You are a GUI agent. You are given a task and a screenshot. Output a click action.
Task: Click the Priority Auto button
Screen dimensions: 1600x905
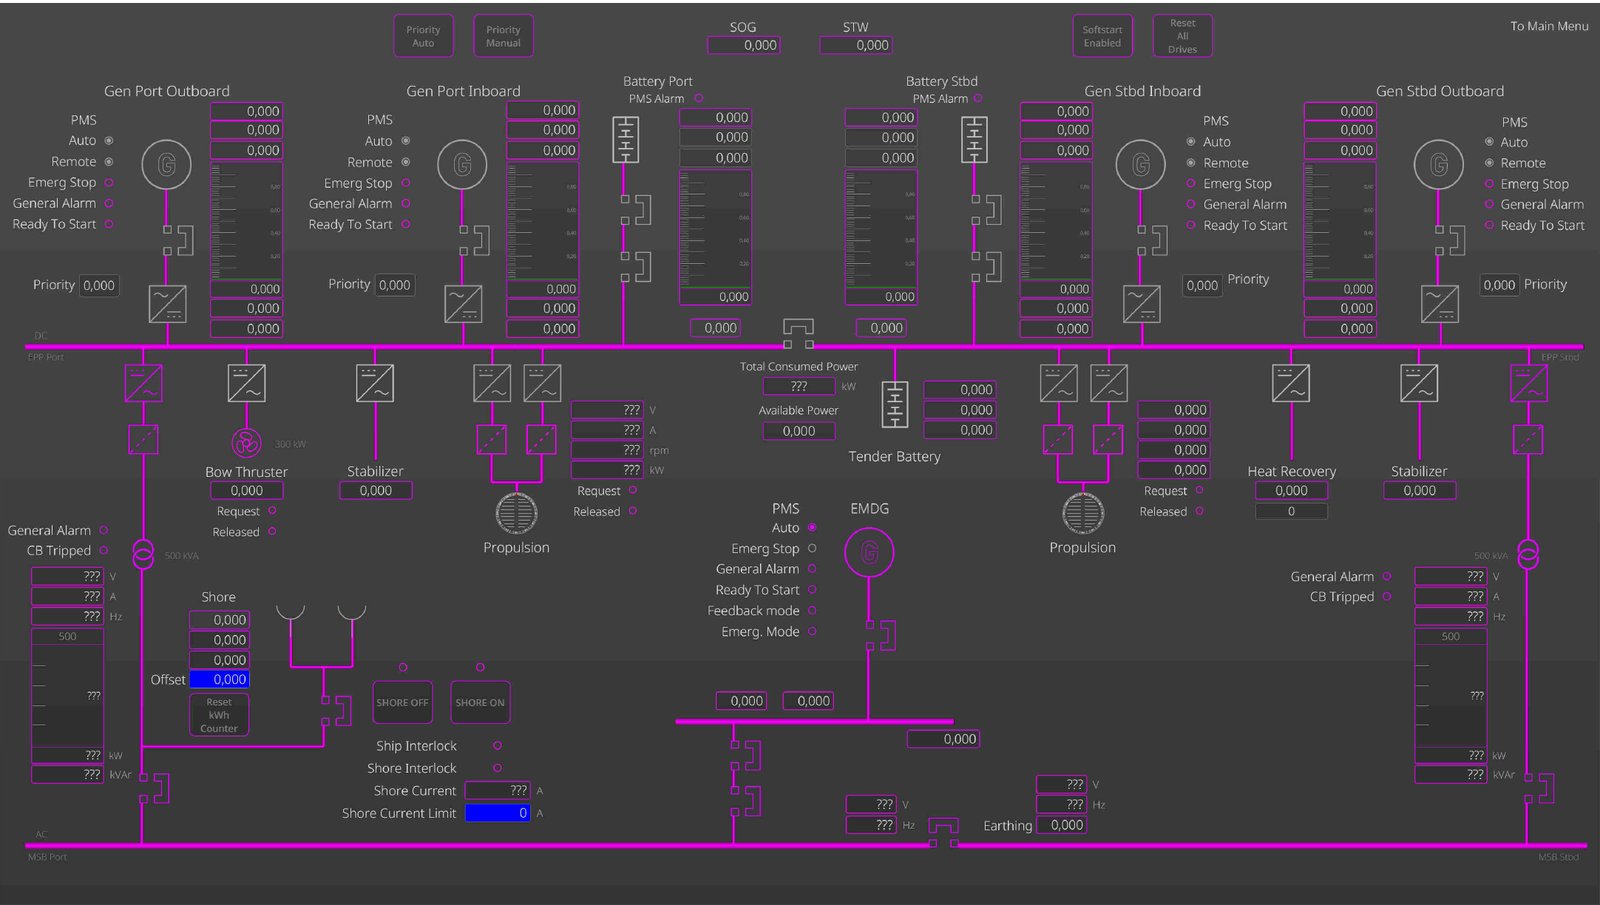423,36
